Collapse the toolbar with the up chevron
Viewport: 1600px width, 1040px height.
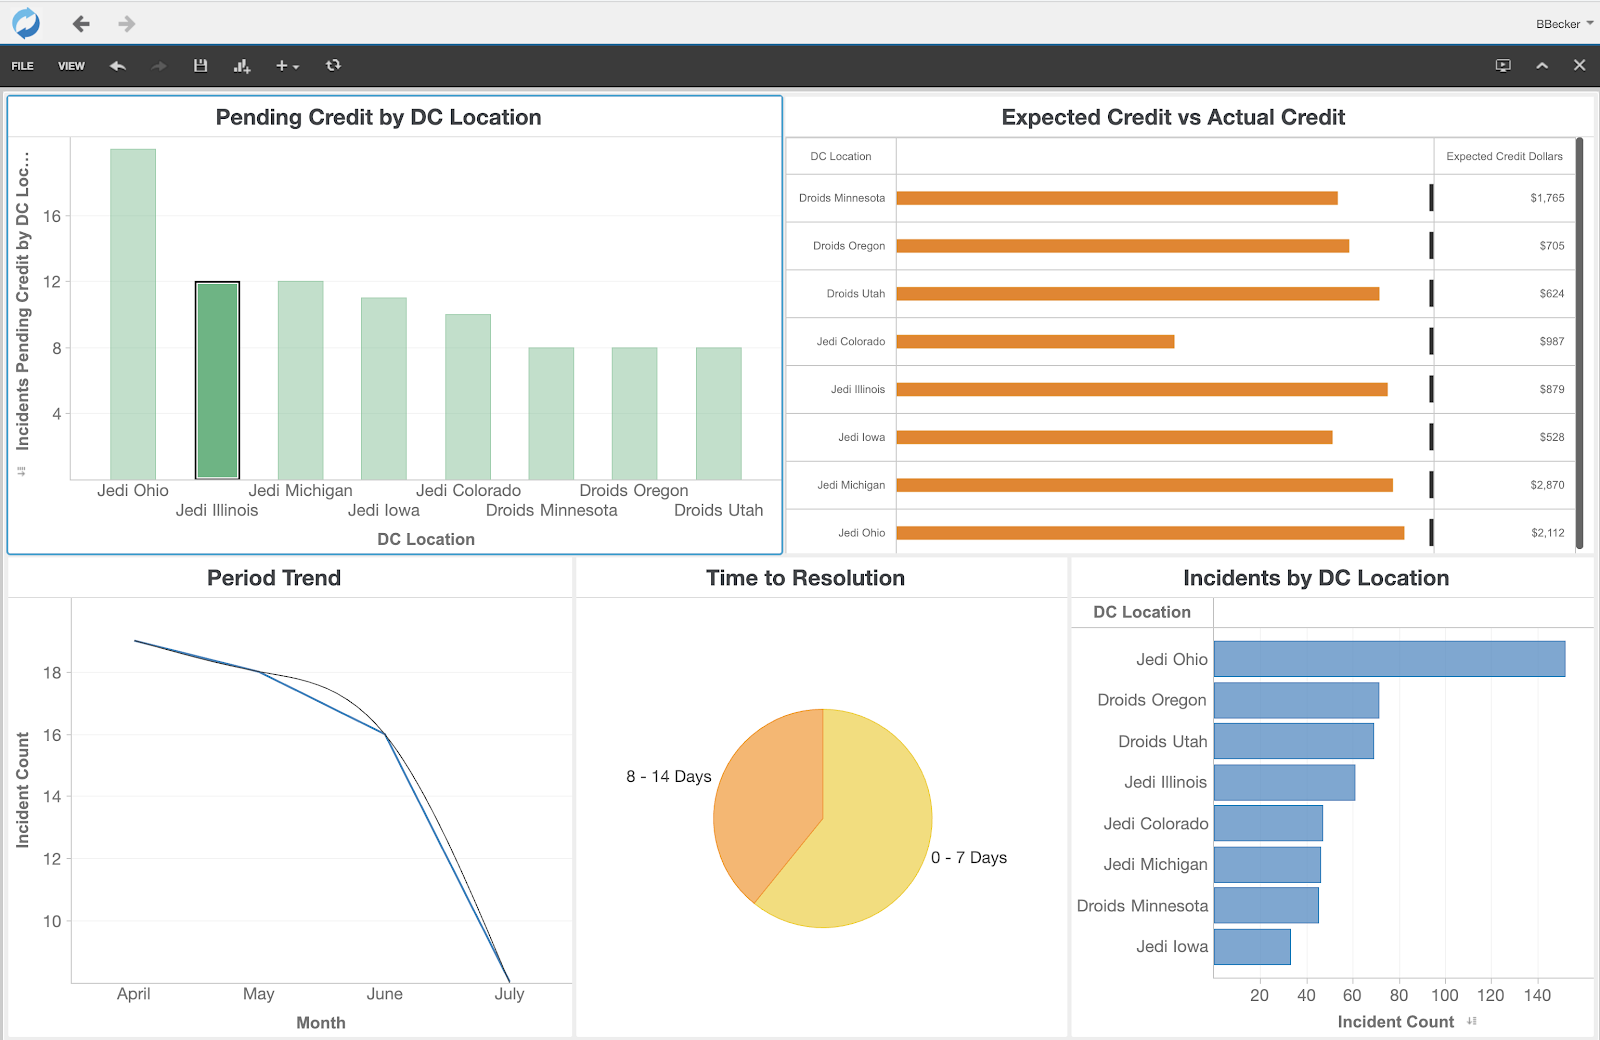pyautogui.click(x=1542, y=66)
